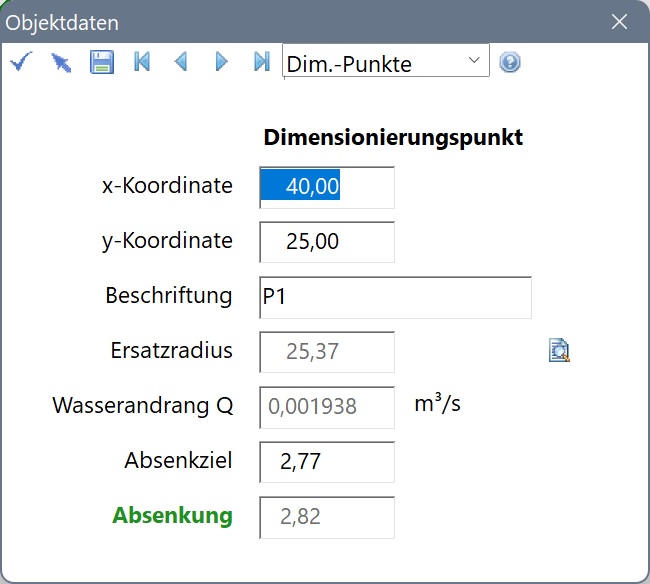Click the green Absenkung label
This screenshot has width=650, height=584.
(172, 516)
